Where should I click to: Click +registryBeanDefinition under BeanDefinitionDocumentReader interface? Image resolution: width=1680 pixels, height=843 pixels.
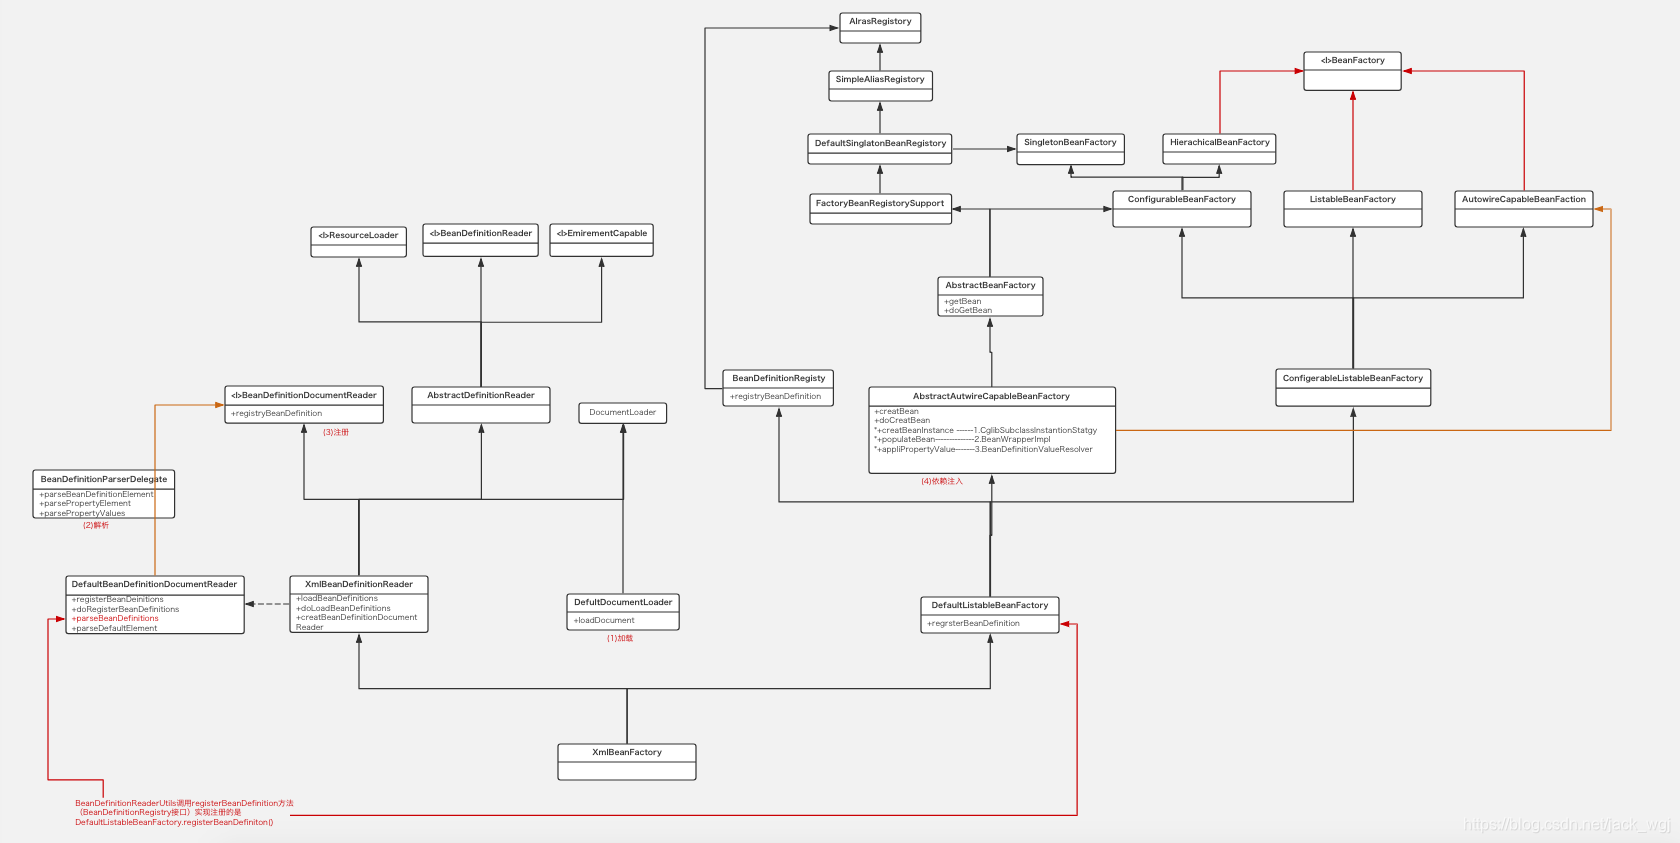tap(276, 413)
